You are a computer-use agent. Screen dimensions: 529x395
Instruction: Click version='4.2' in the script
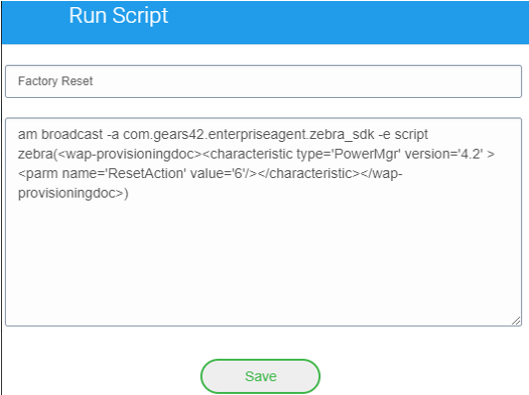click(444, 154)
